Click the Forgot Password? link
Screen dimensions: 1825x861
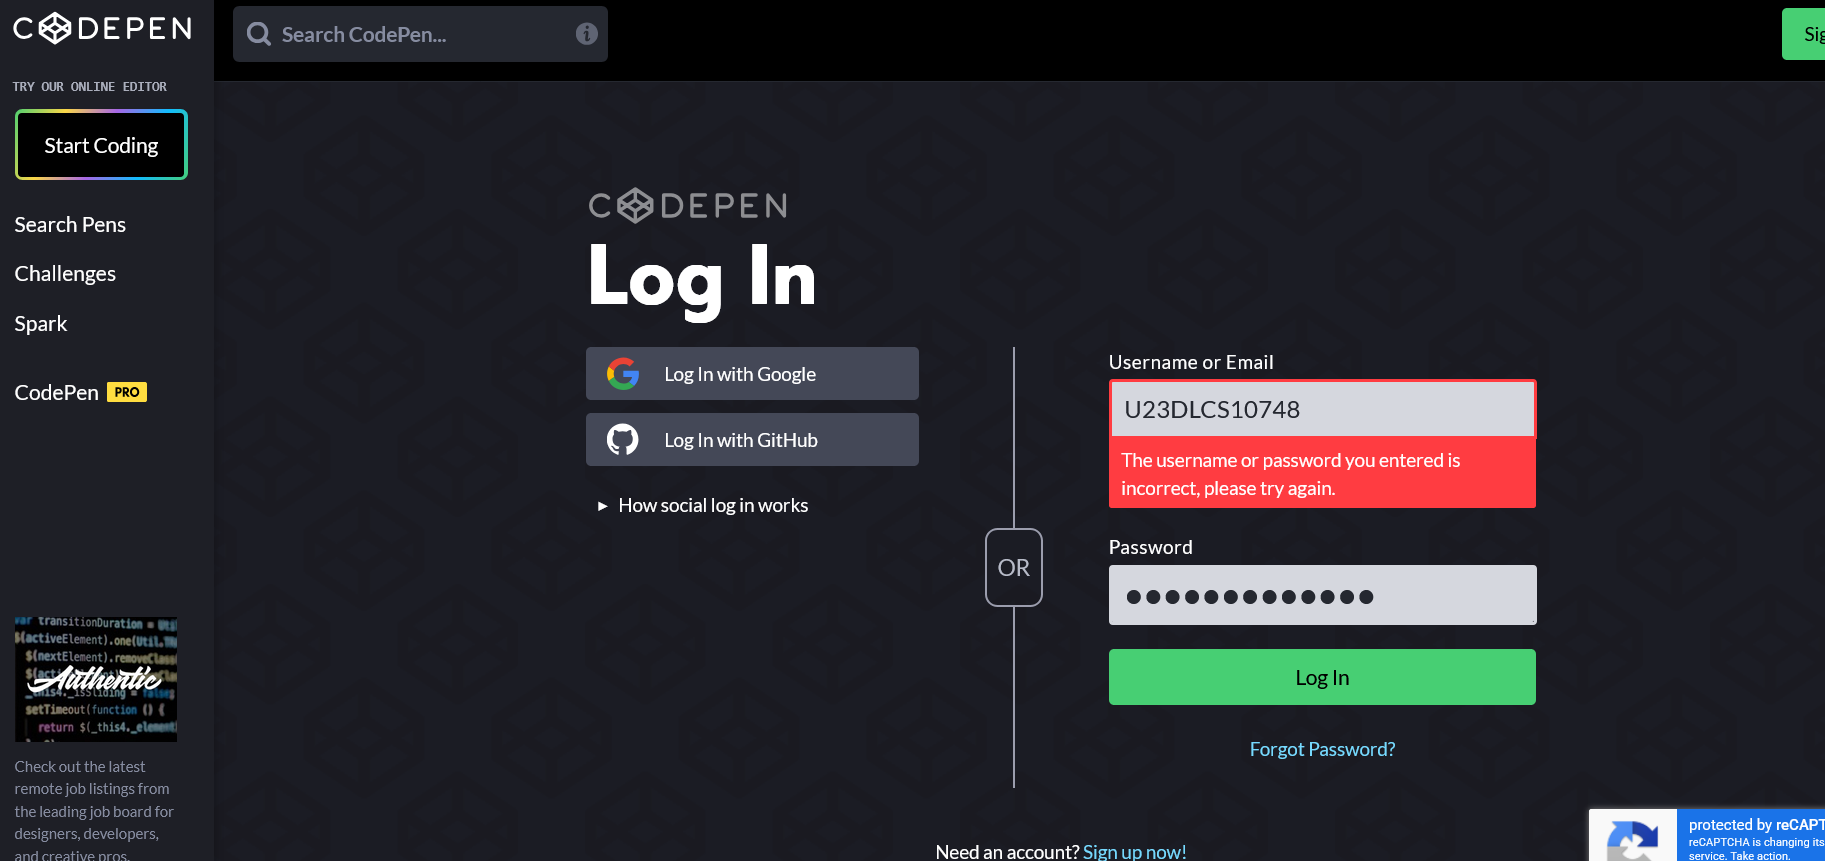coord(1322,749)
